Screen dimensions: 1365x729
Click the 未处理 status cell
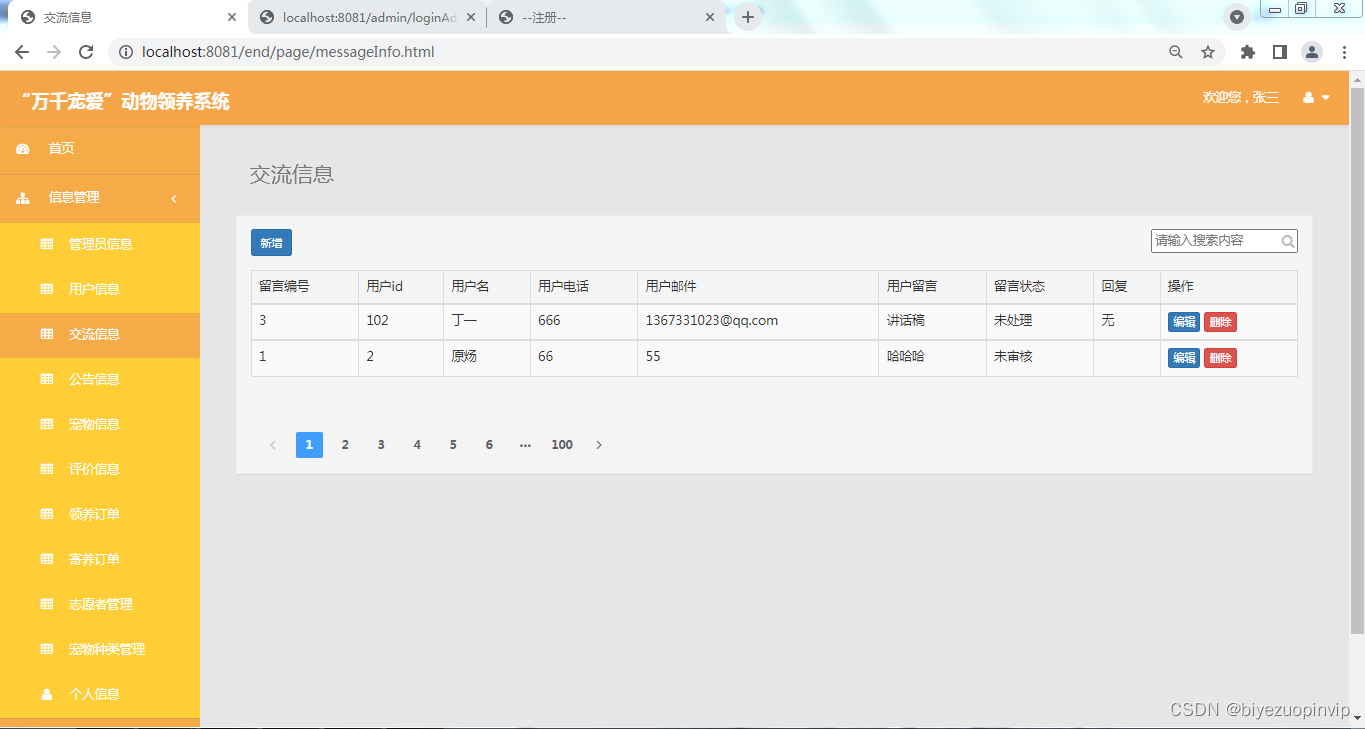click(x=1040, y=321)
